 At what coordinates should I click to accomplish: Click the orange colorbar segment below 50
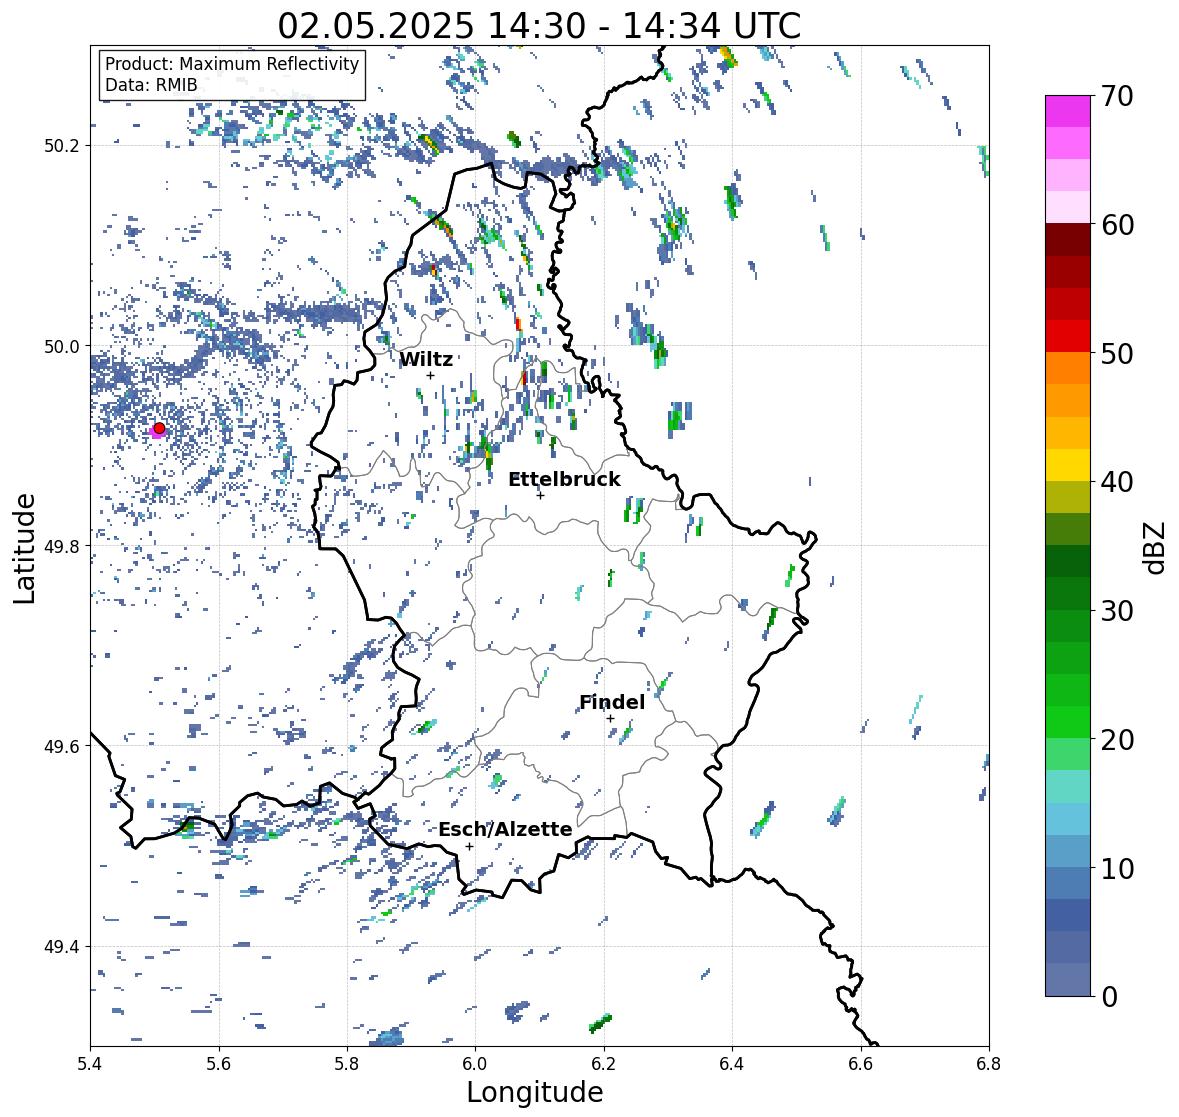(1068, 368)
